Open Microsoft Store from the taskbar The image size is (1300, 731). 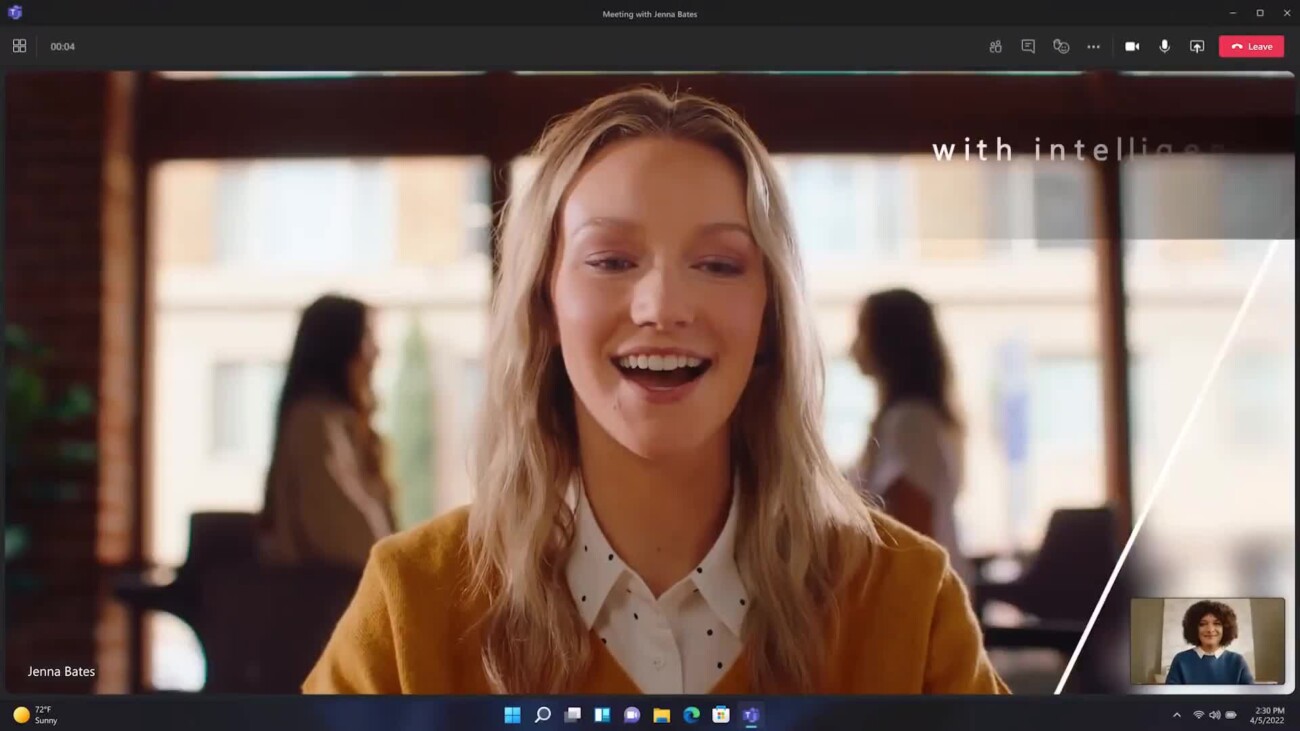(720, 715)
